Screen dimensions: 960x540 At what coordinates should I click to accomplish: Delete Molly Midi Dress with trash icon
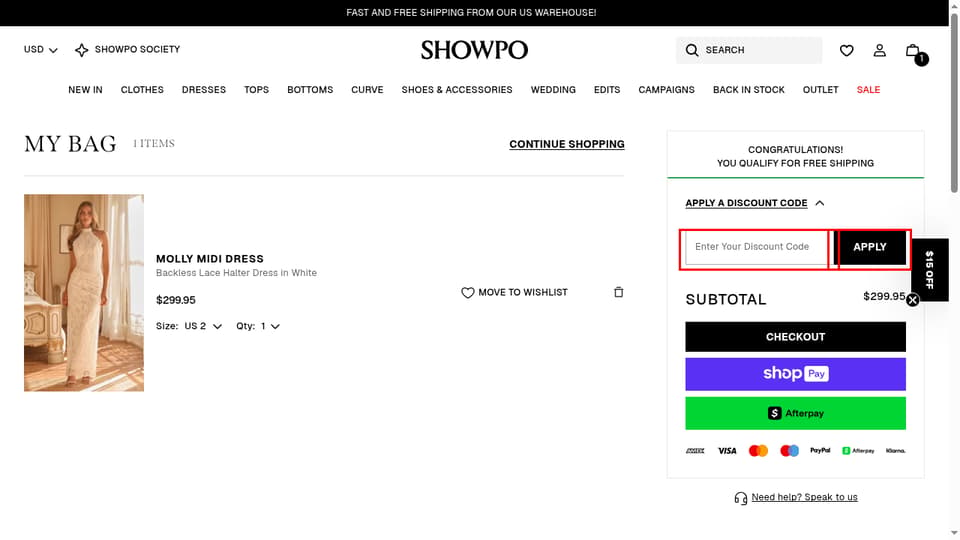coord(618,292)
